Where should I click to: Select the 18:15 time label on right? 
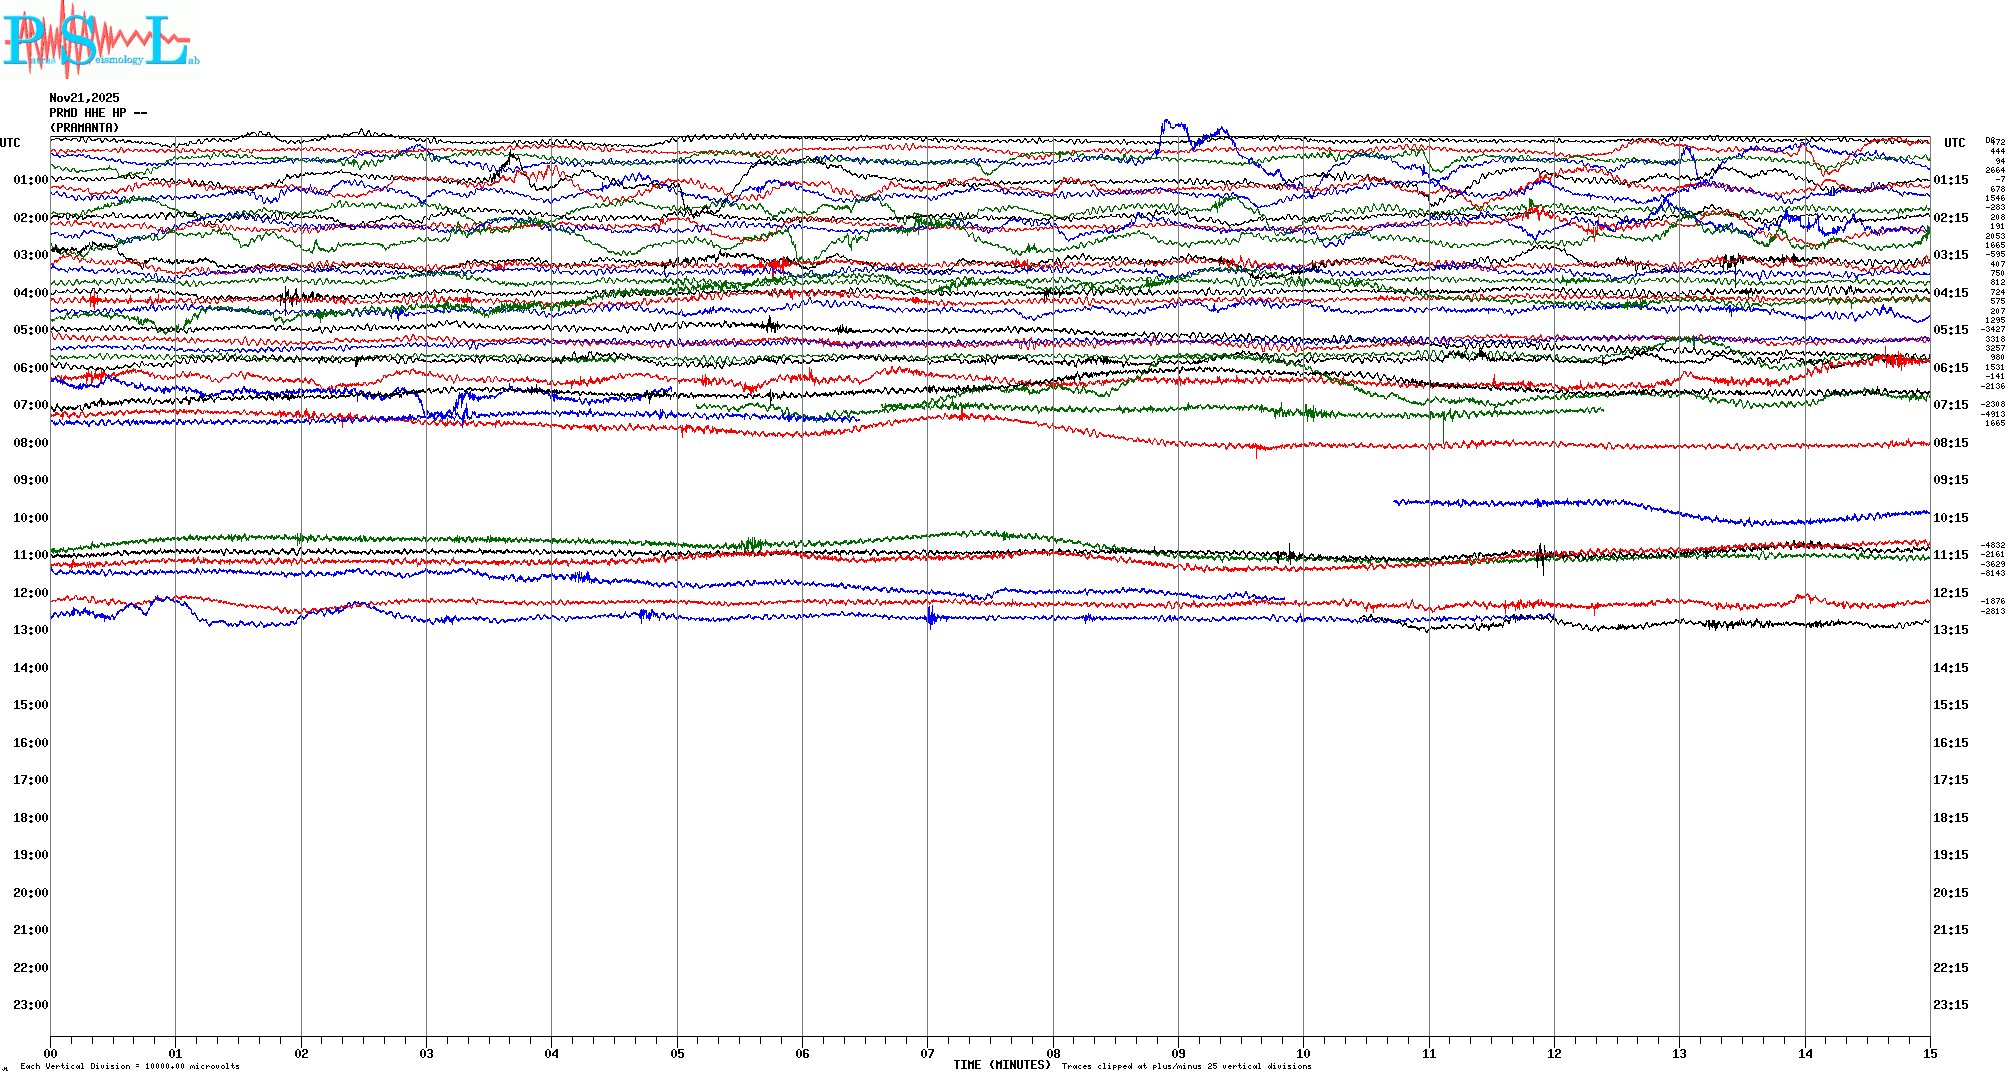coord(1950,818)
